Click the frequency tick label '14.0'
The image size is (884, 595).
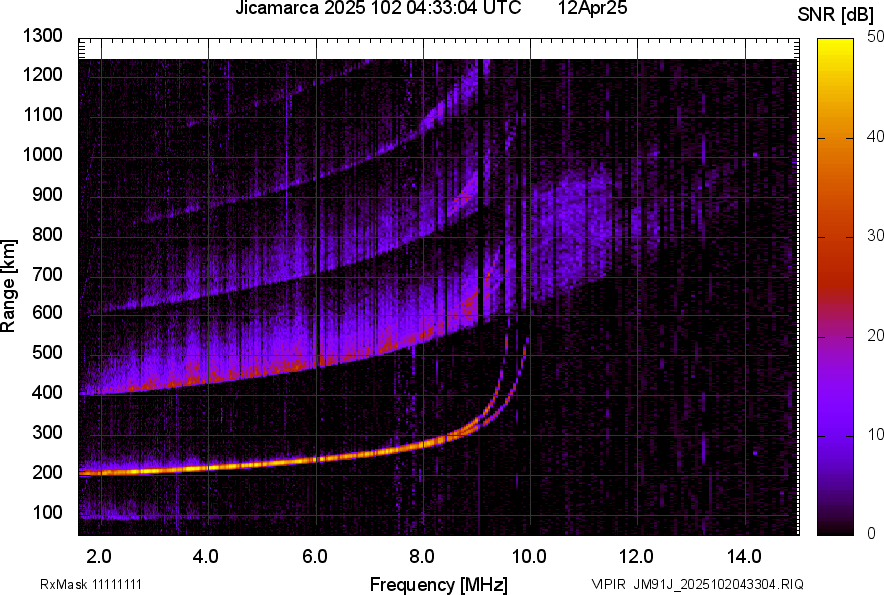click(x=744, y=557)
